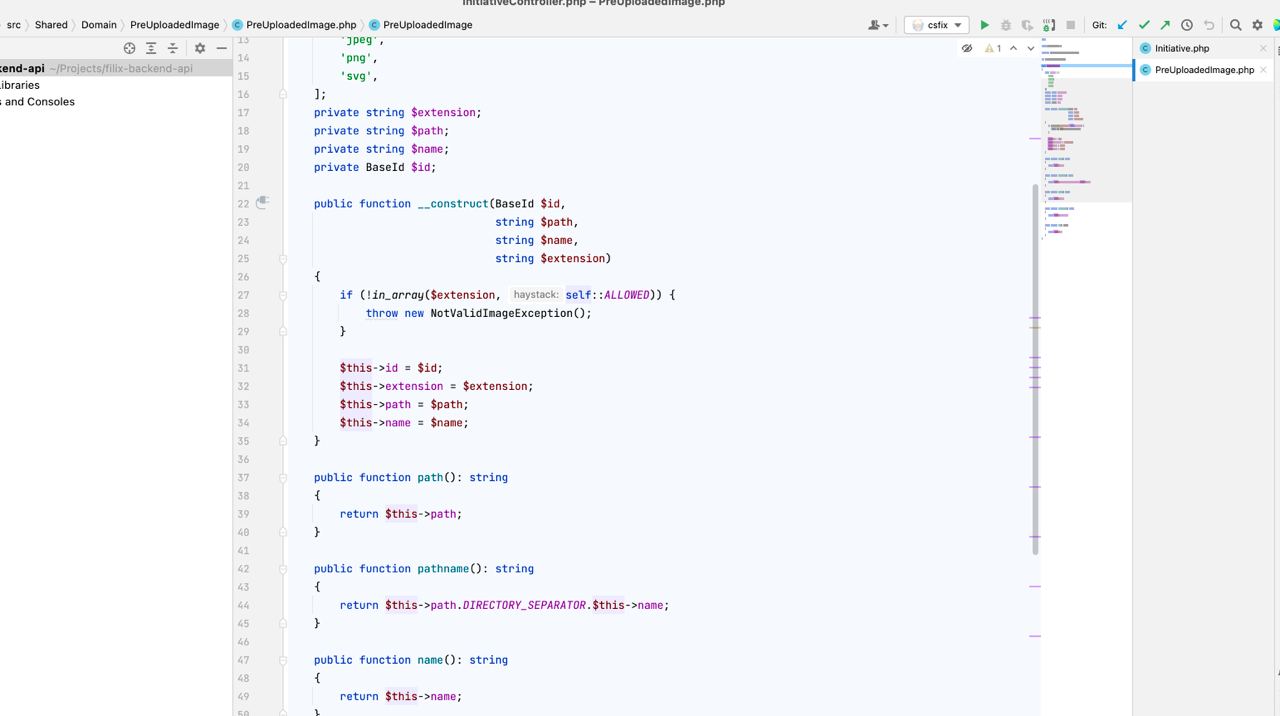Click the code minimap preview
This screenshot has width=1280, height=716.
point(1086,140)
